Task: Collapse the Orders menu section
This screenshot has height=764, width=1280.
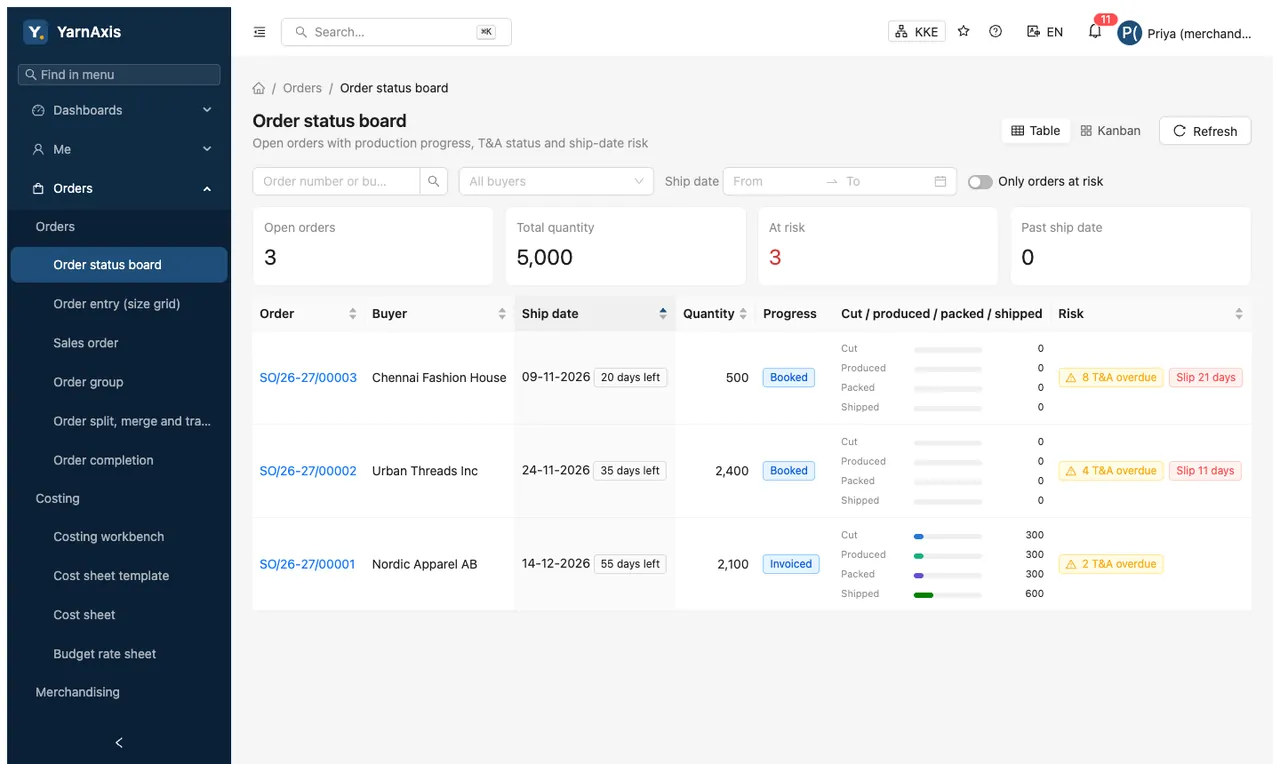Action: tap(119, 188)
